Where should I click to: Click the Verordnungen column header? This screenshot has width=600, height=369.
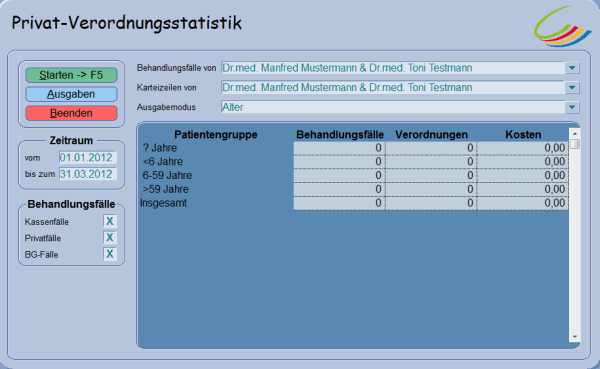pos(431,135)
